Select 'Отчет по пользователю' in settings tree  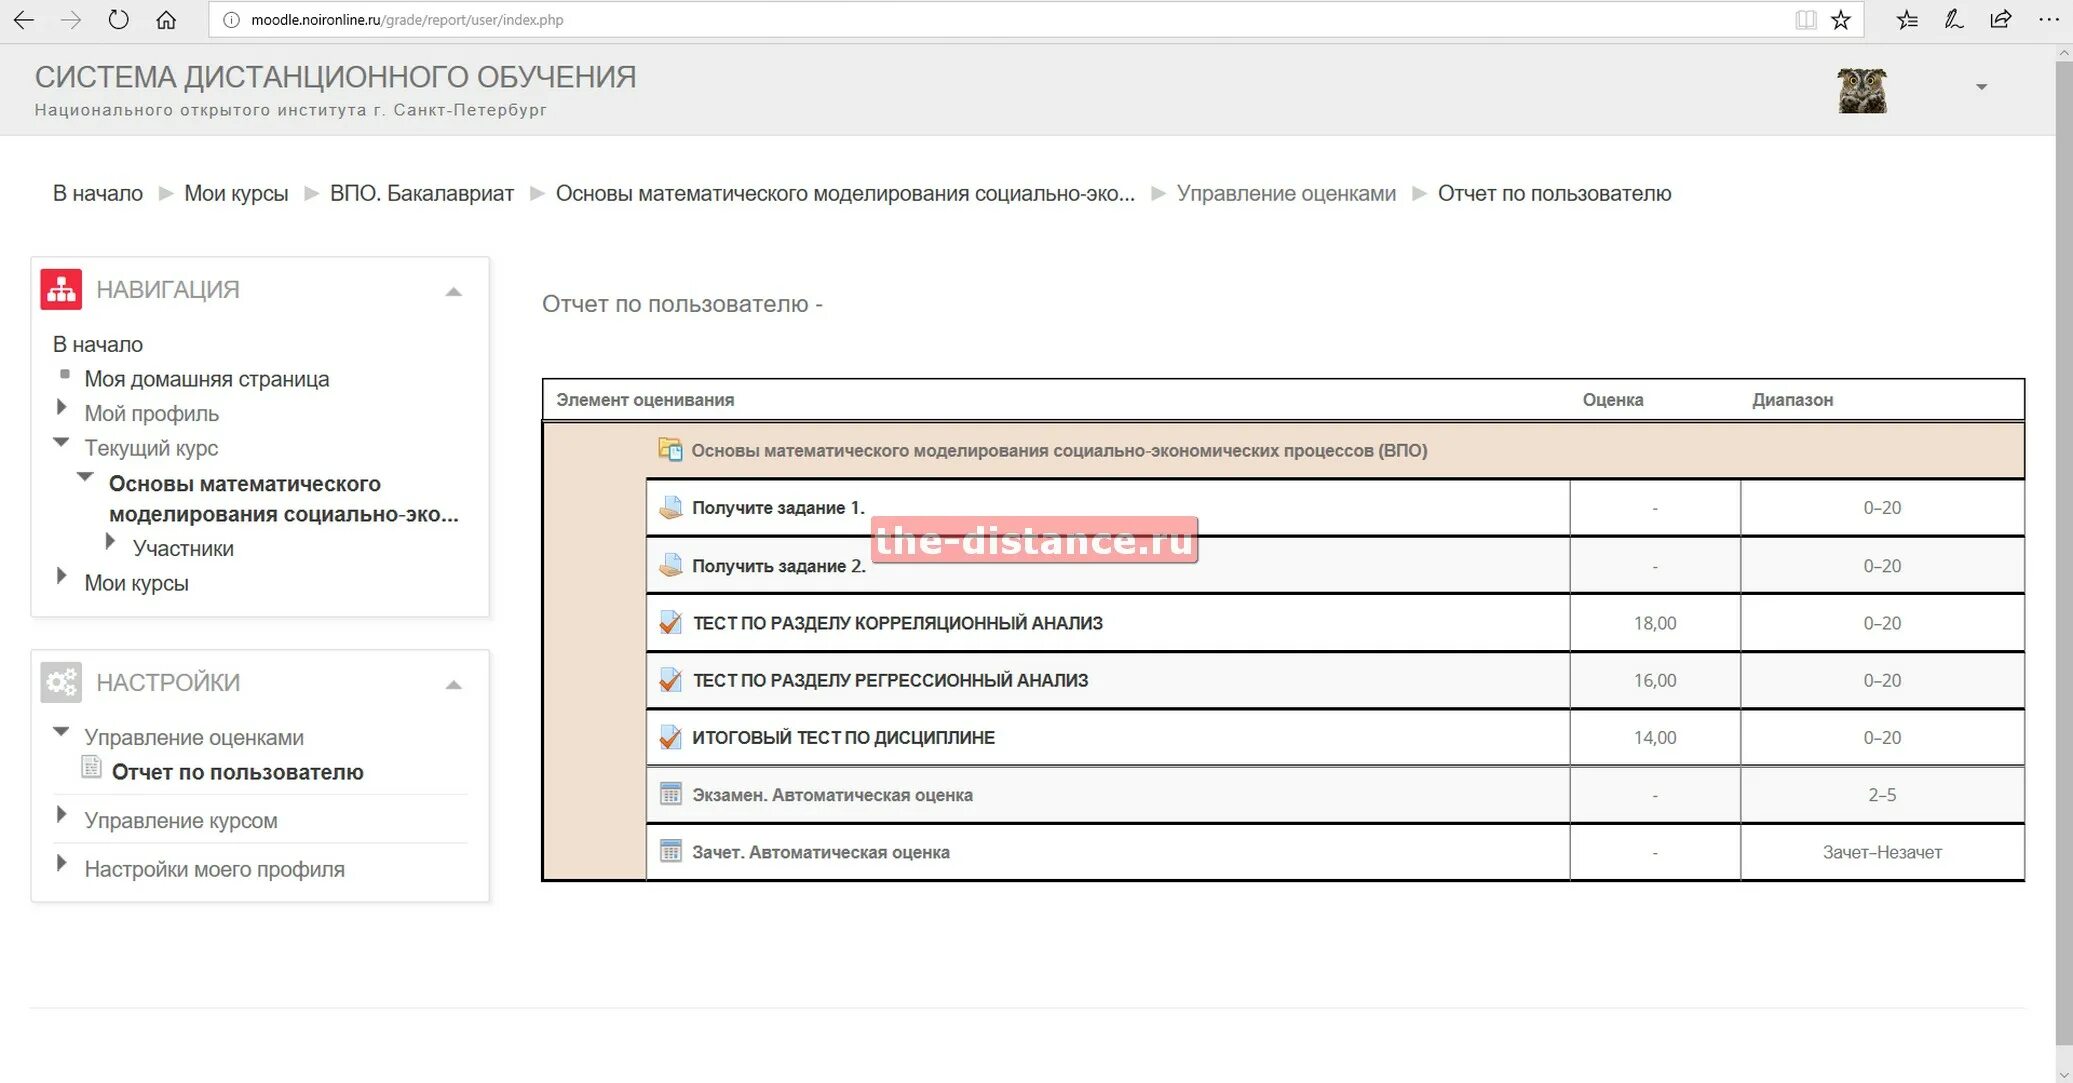[237, 772]
